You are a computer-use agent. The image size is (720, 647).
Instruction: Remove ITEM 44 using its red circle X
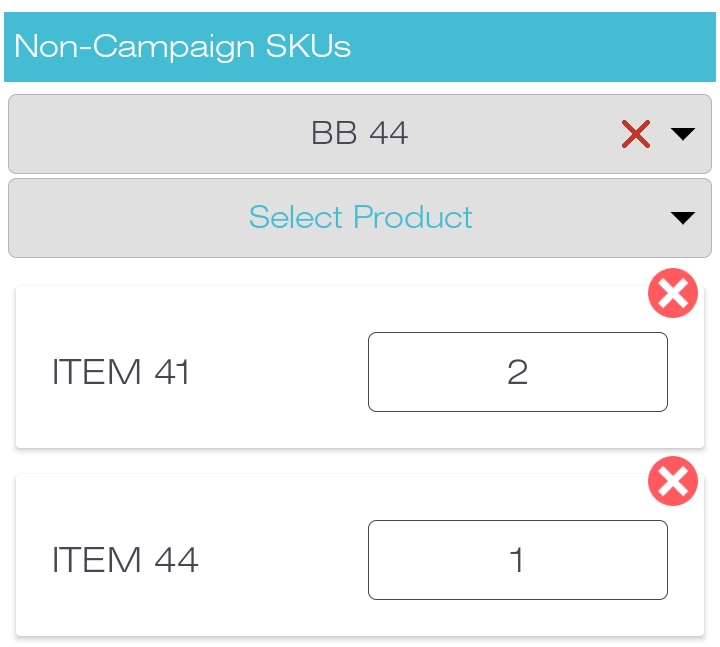click(673, 482)
